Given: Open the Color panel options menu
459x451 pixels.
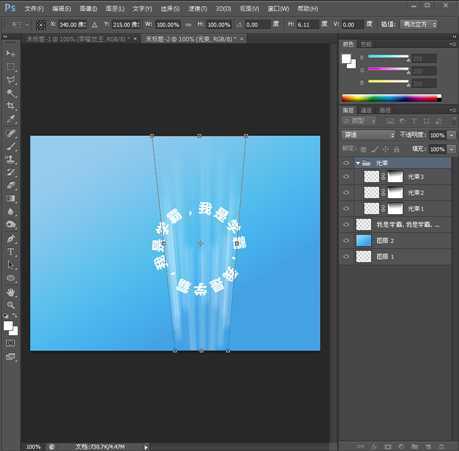Looking at the screenshot, I should coord(452,44).
